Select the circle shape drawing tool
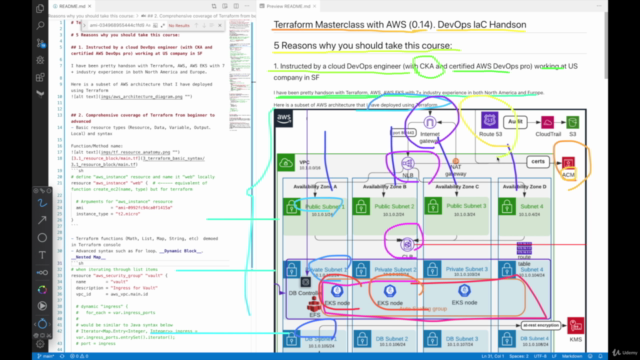This screenshot has width=640, height=360. [42, 238]
